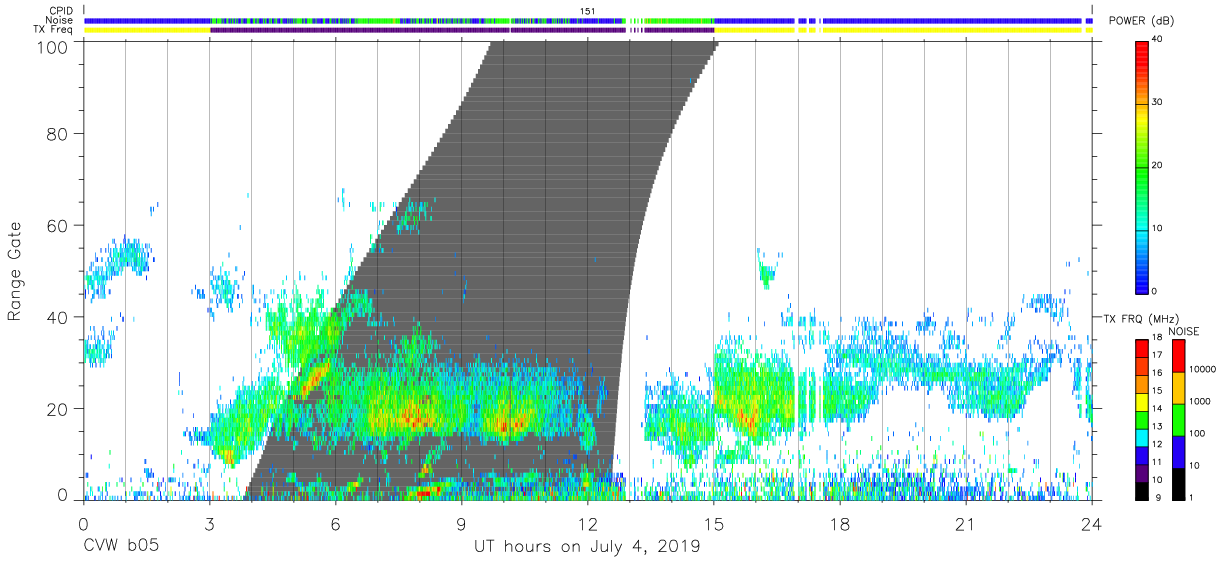This screenshot has height=567, width=1228.
Task: Click the 30 tick on the power colorbar
Action: 1156,103
